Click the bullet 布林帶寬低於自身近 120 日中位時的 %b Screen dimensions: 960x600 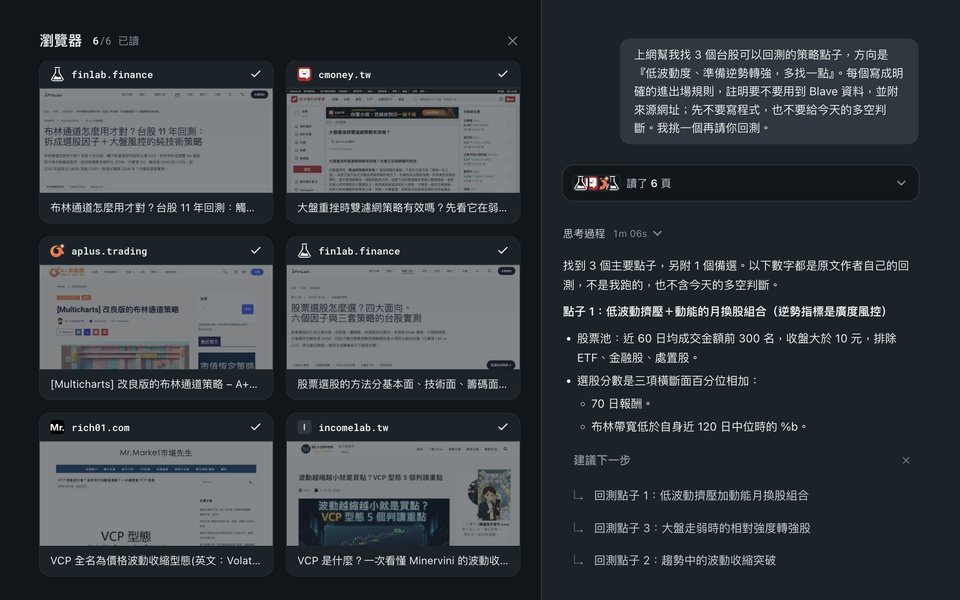click(x=700, y=427)
